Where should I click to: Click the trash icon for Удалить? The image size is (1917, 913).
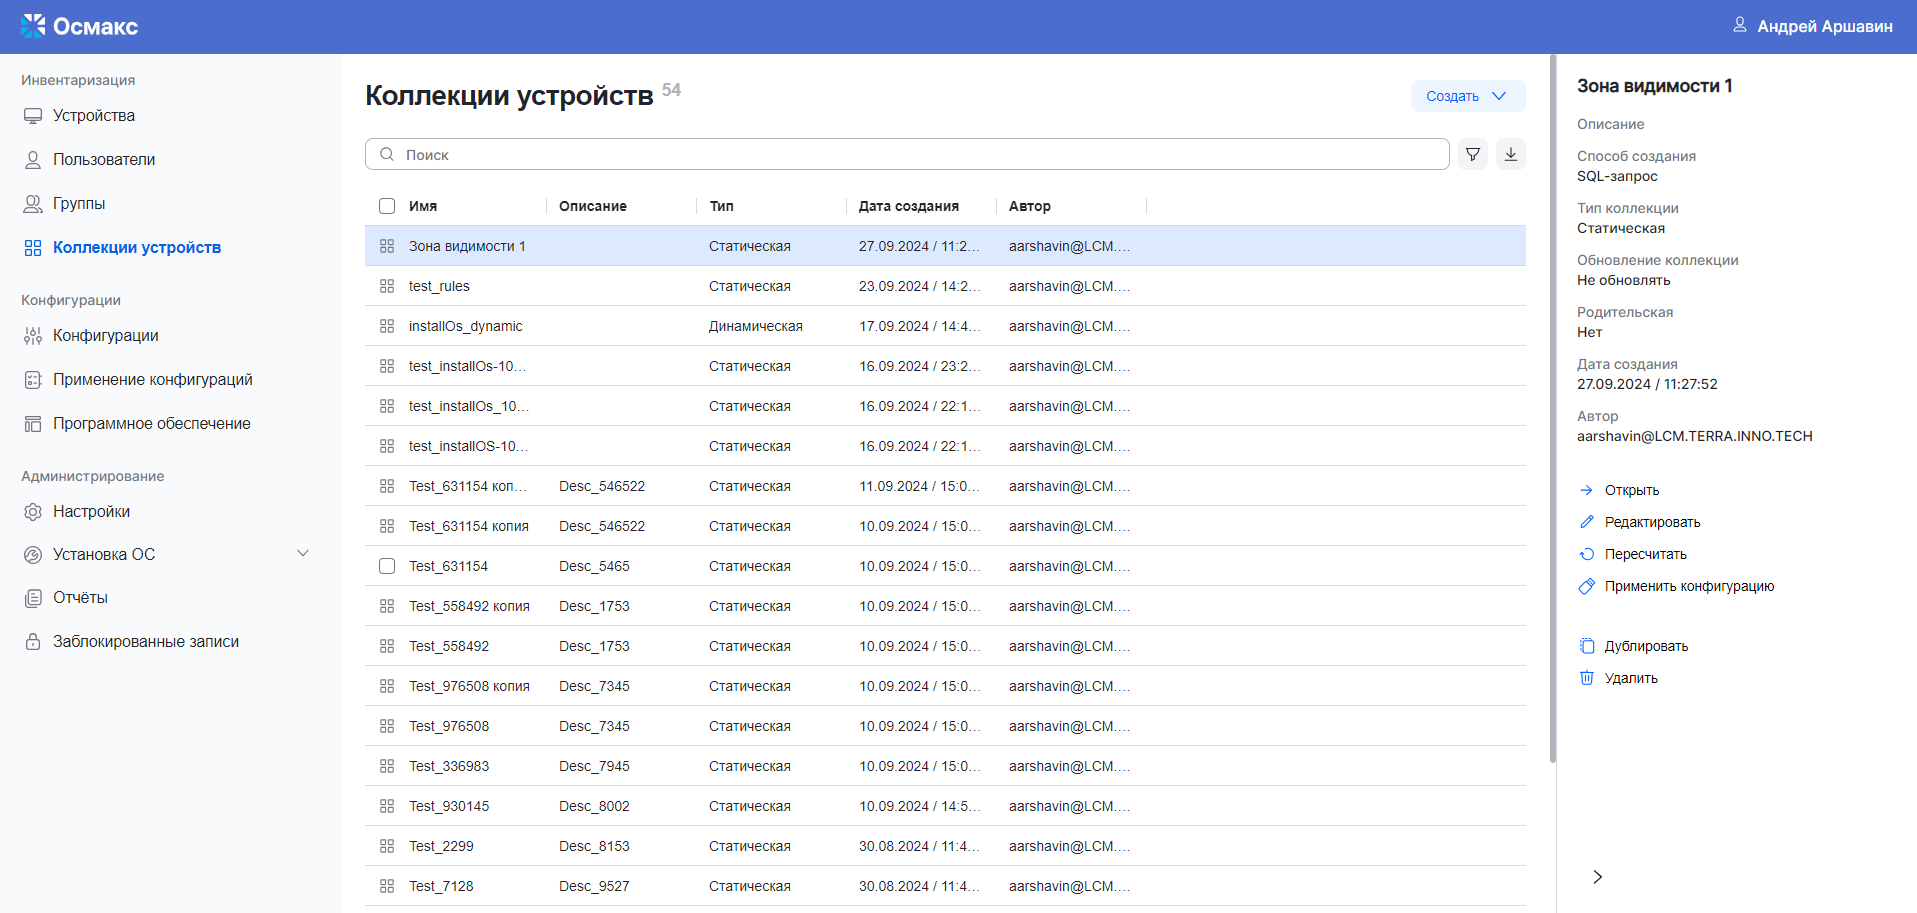1586,678
